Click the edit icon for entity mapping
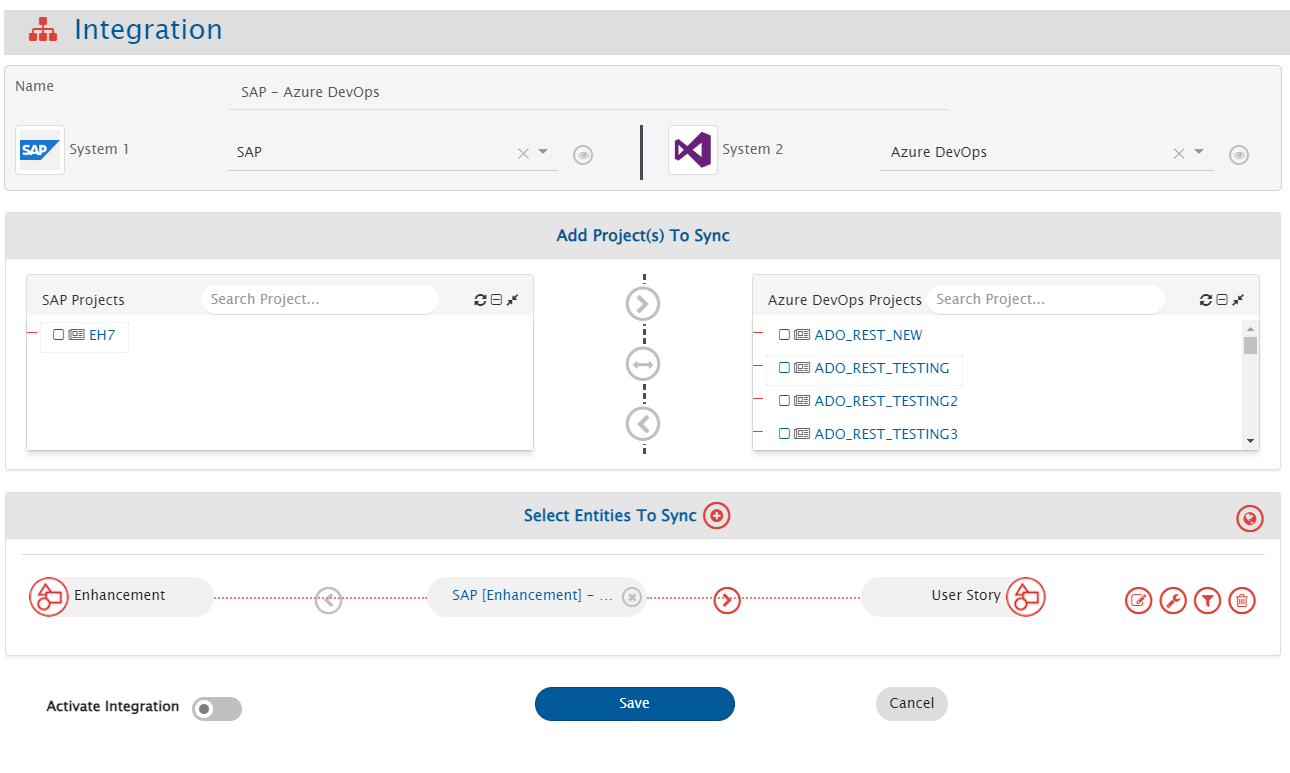1290x773 pixels. pyautogui.click(x=1138, y=601)
